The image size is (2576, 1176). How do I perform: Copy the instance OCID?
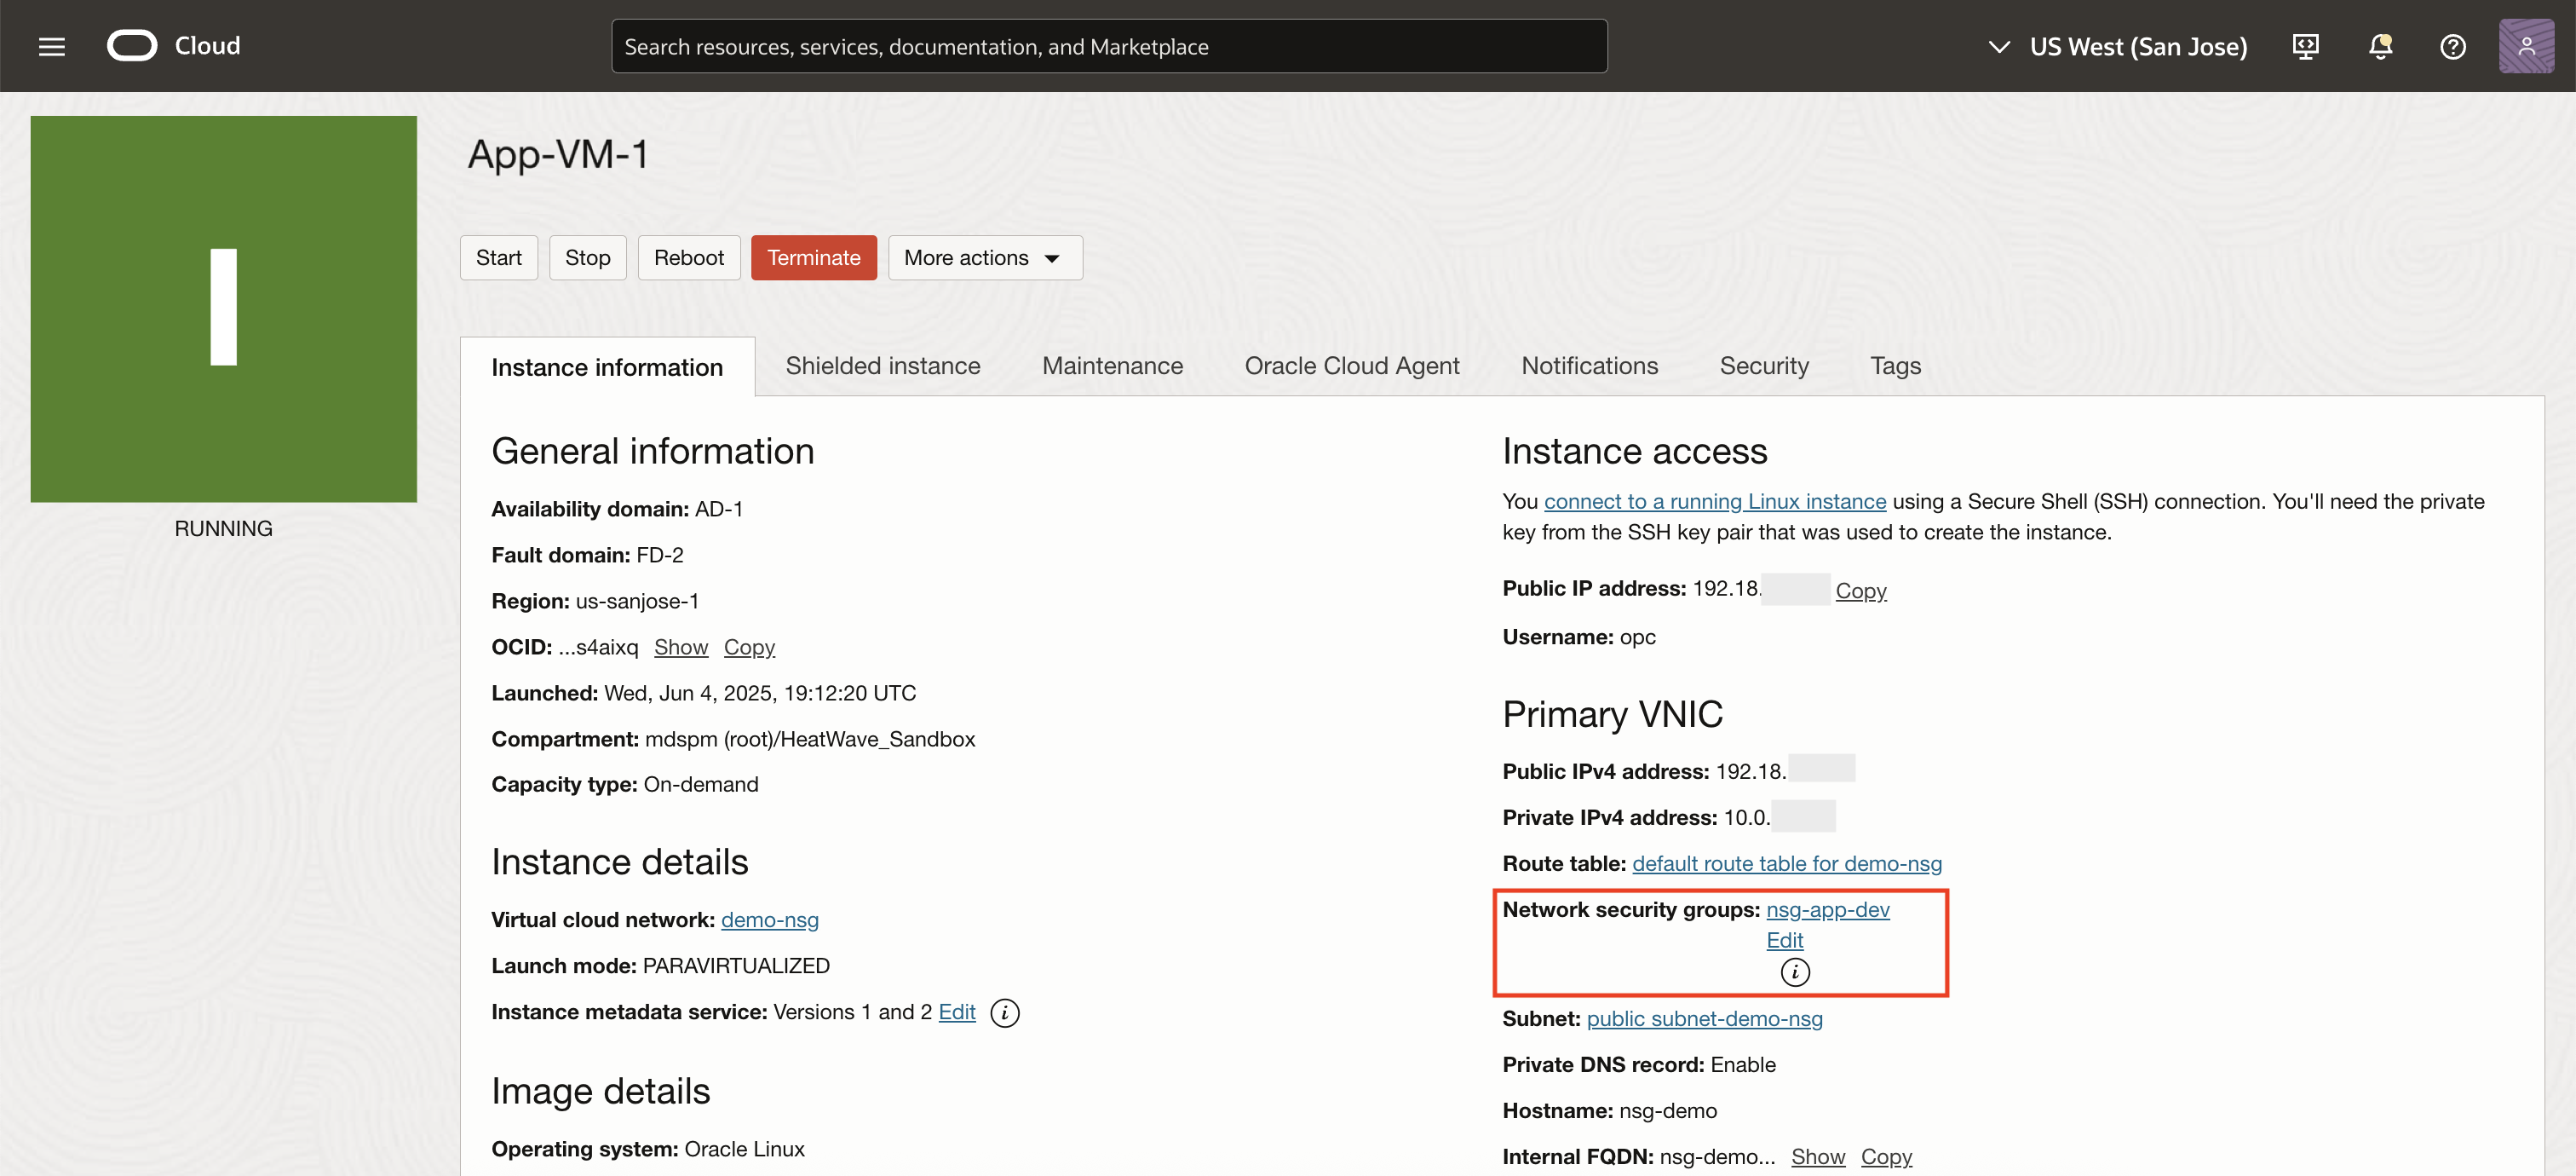coord(750,647)
